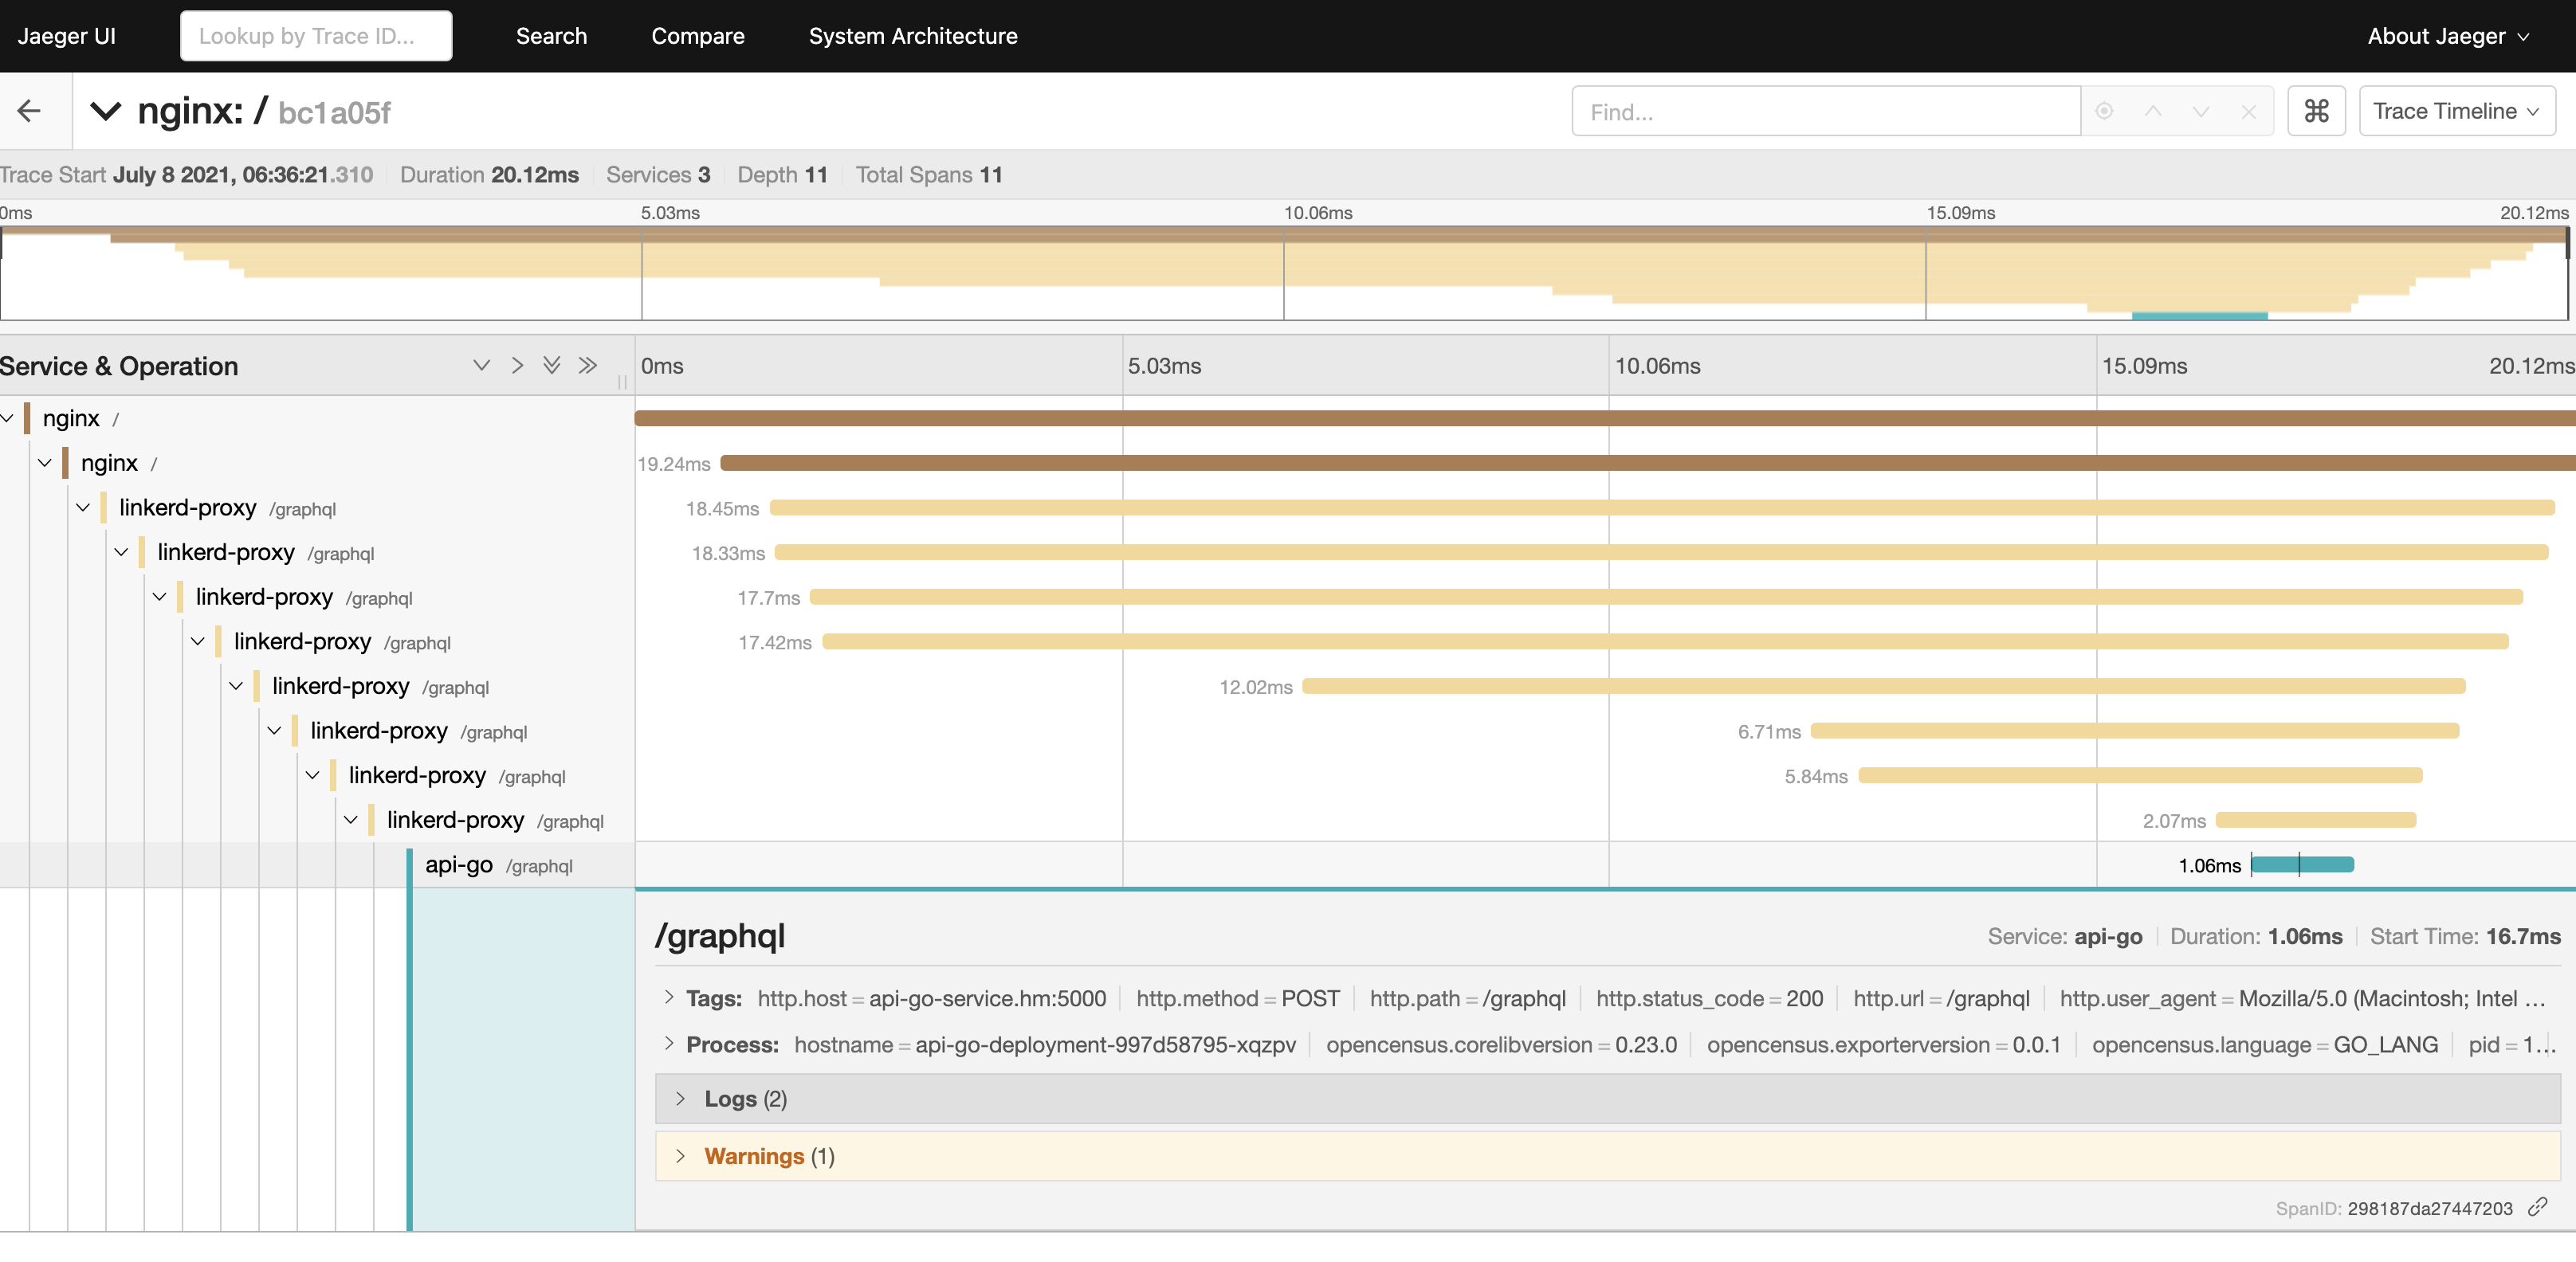Expand the Warnings (1) section

pos(1607,1155)
